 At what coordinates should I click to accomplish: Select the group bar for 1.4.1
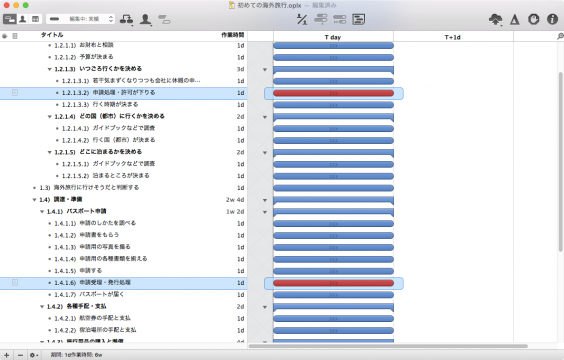[333, 212]
